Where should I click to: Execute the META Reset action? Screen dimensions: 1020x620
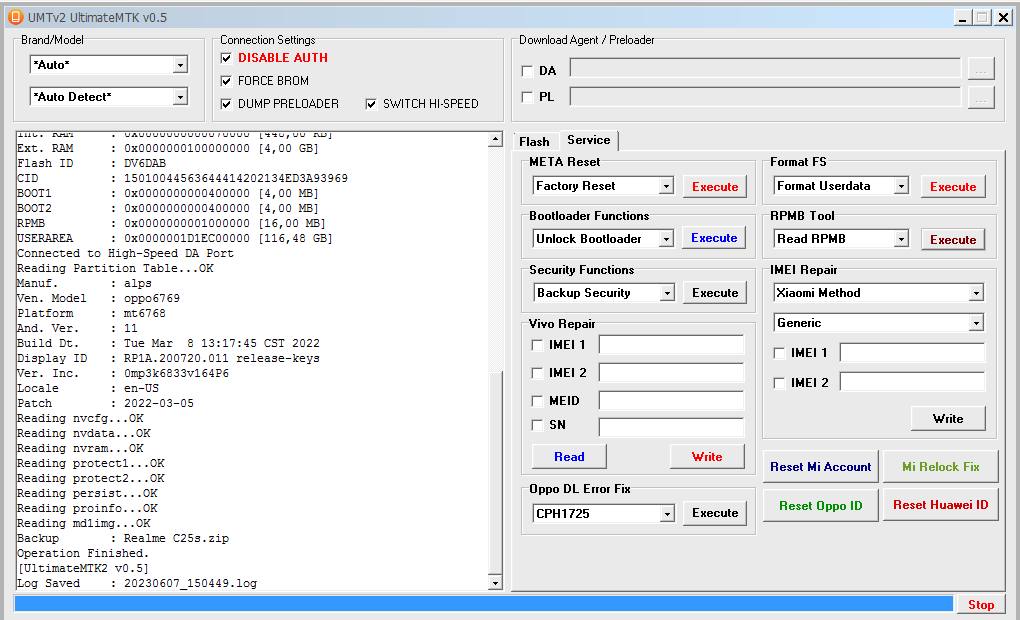pyautogui.click(x=715, y=187)
